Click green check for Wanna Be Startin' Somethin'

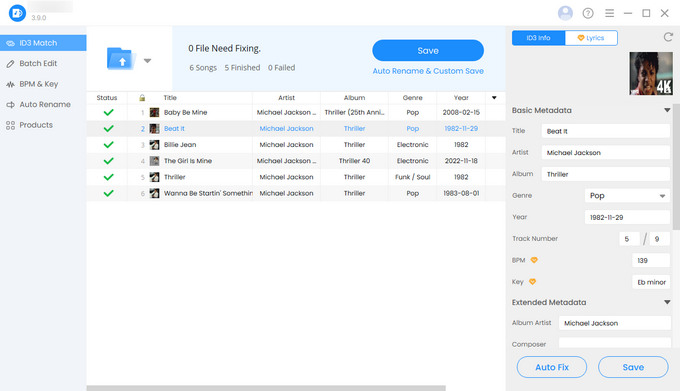pyautogui.click(x=108, y=193)
